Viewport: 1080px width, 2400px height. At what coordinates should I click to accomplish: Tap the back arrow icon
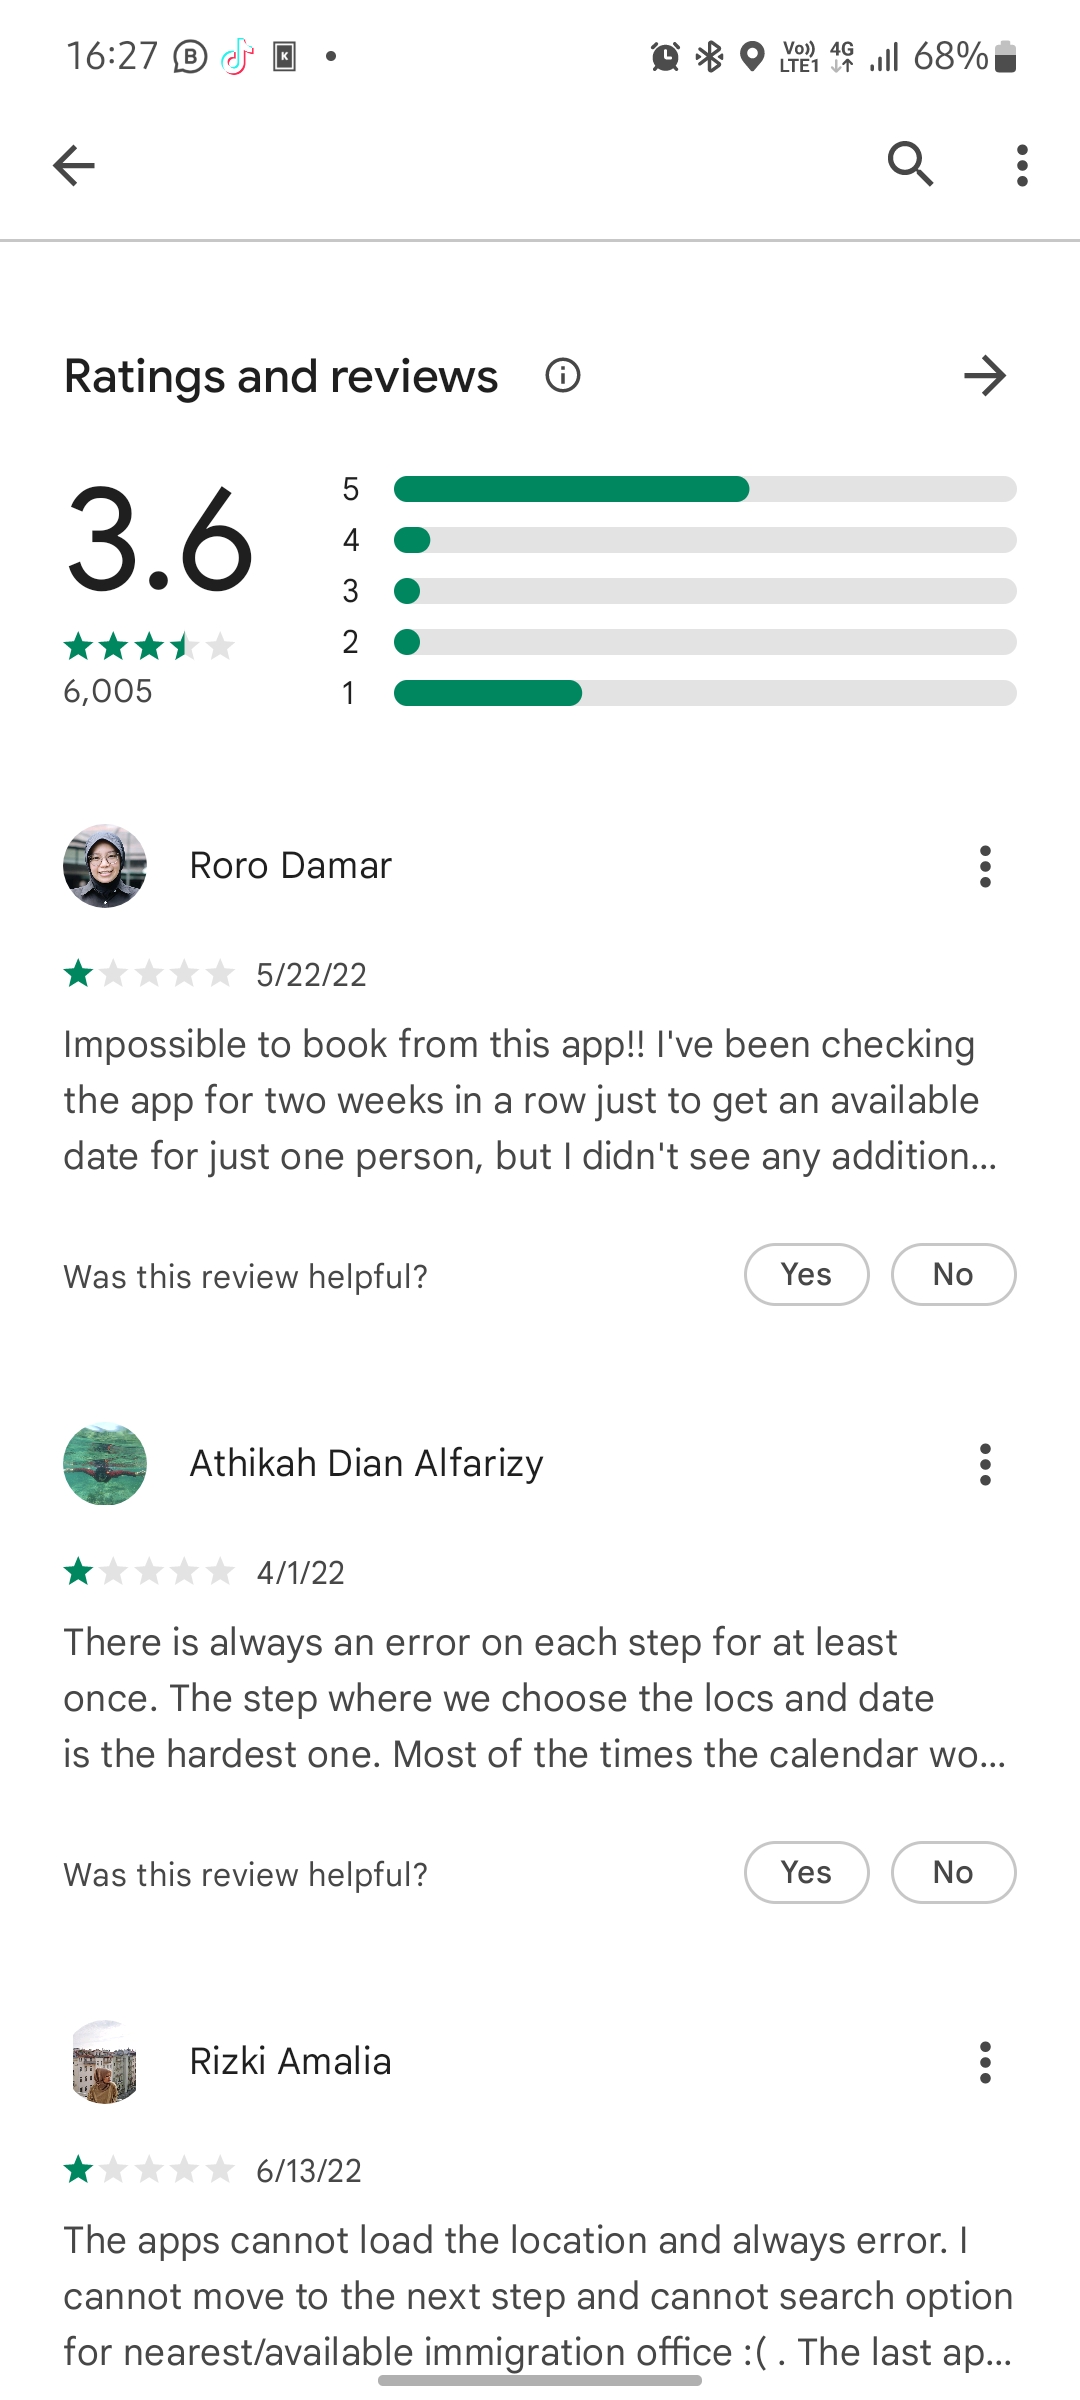pyautogui.click(x=74, y=165)
